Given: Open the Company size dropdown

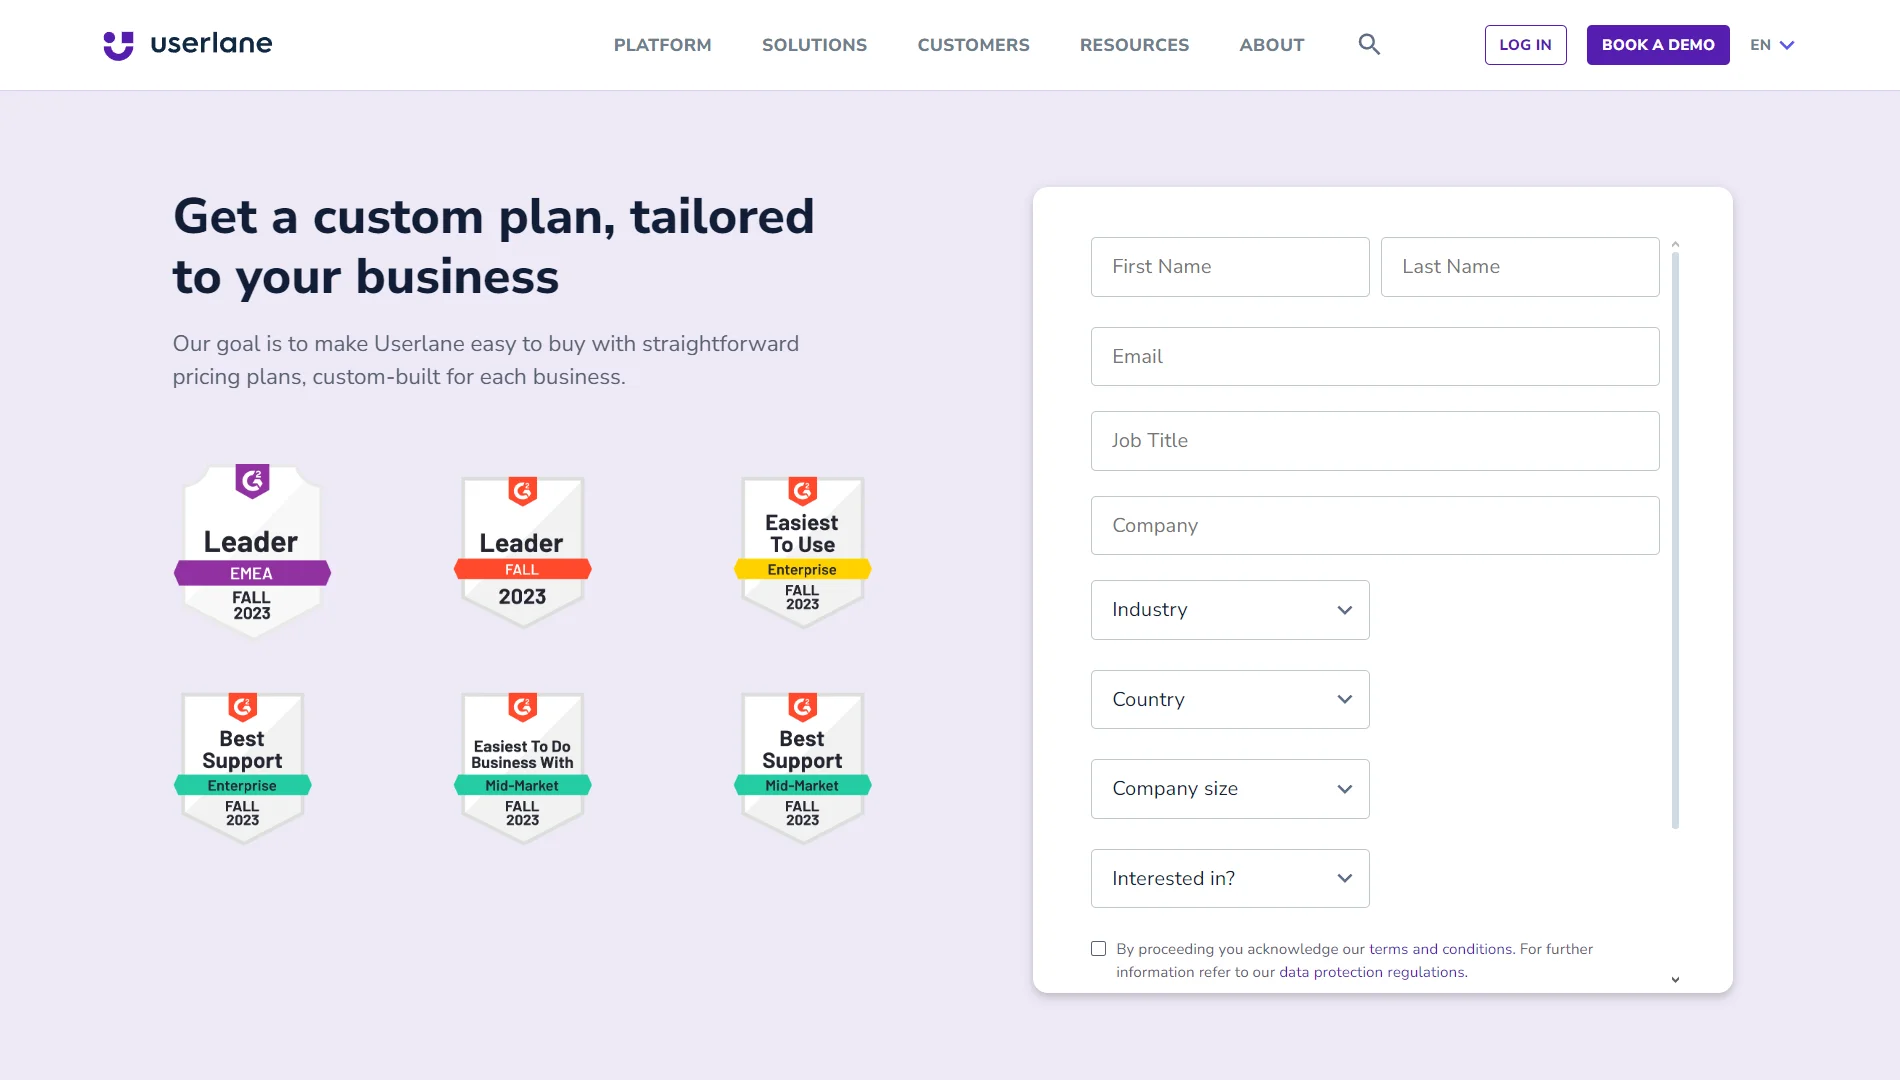Looking at the screenshot, I should click(x=1229, y=789).
